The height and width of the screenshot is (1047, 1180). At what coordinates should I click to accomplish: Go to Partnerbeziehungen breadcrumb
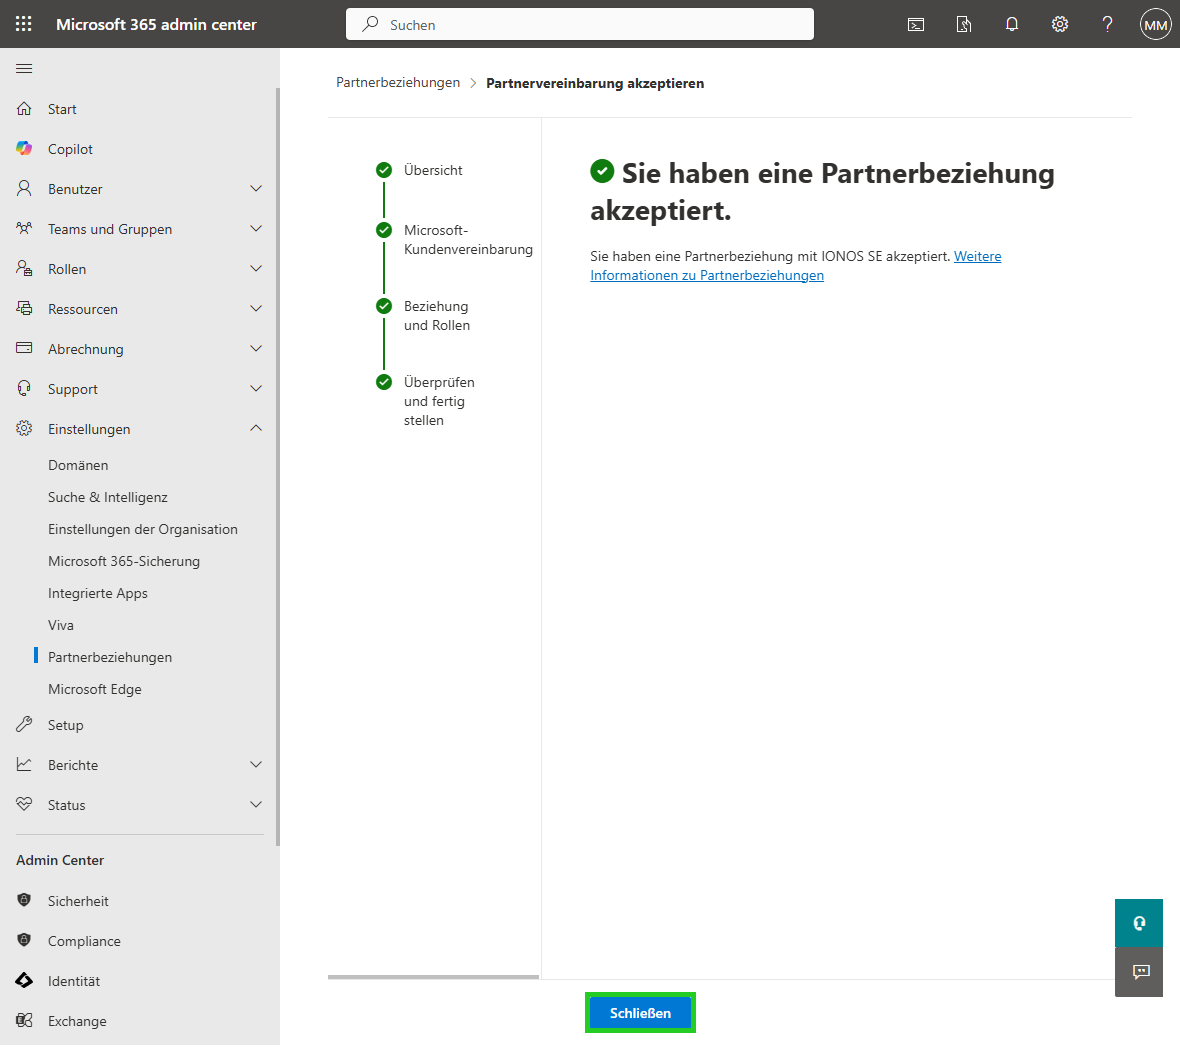pyautogui.click(x=398, y=83)
